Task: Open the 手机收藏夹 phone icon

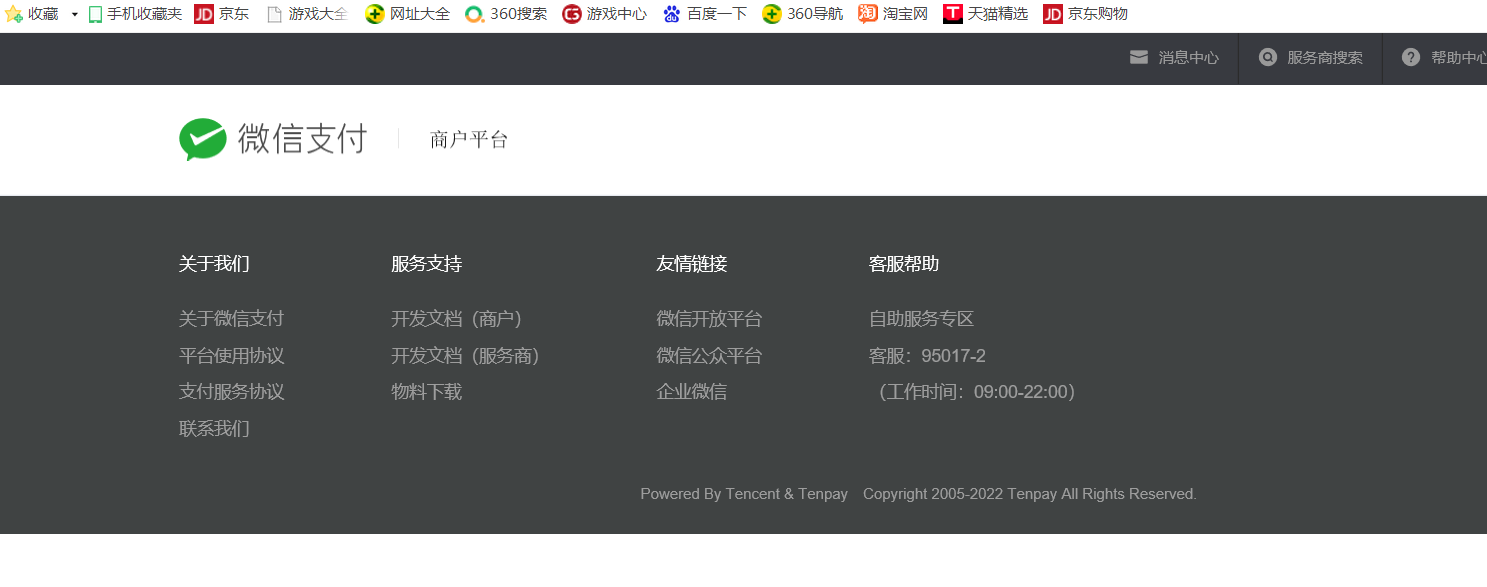Action: [96, 14]
